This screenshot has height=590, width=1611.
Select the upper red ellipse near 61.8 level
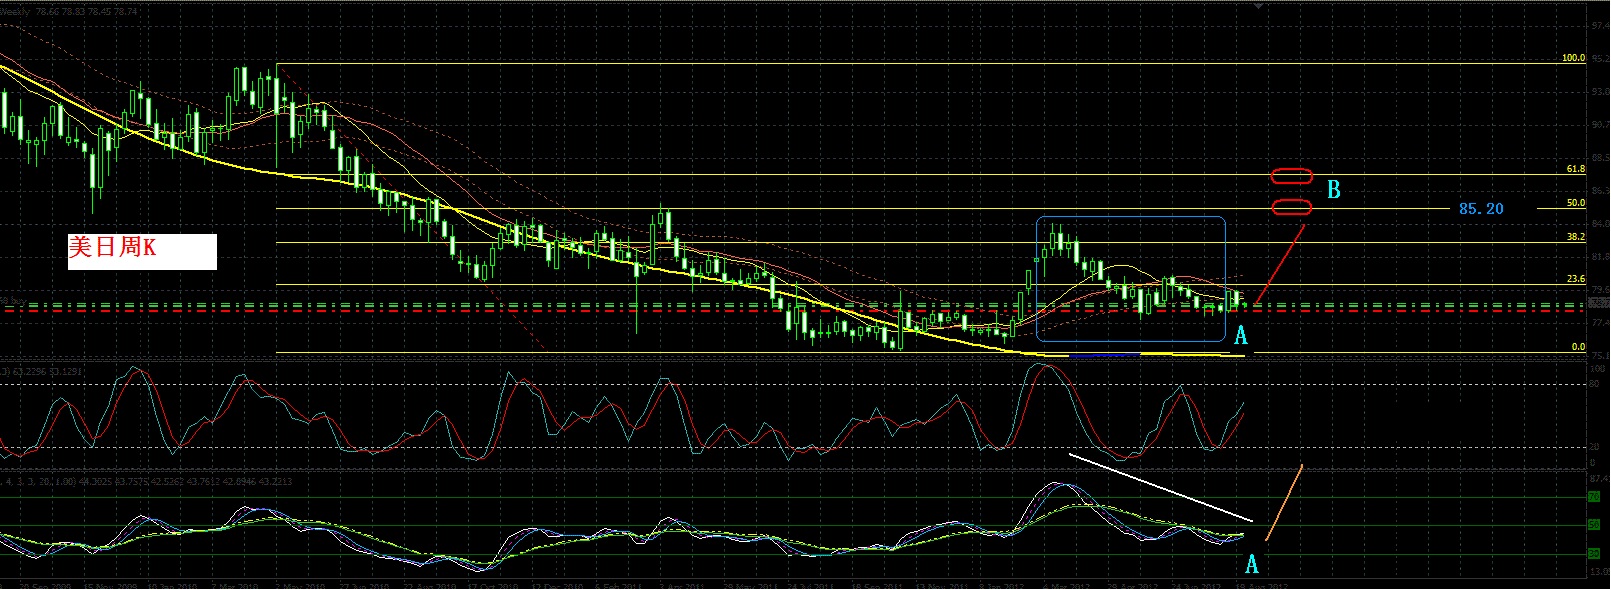tap(1292, 176)
